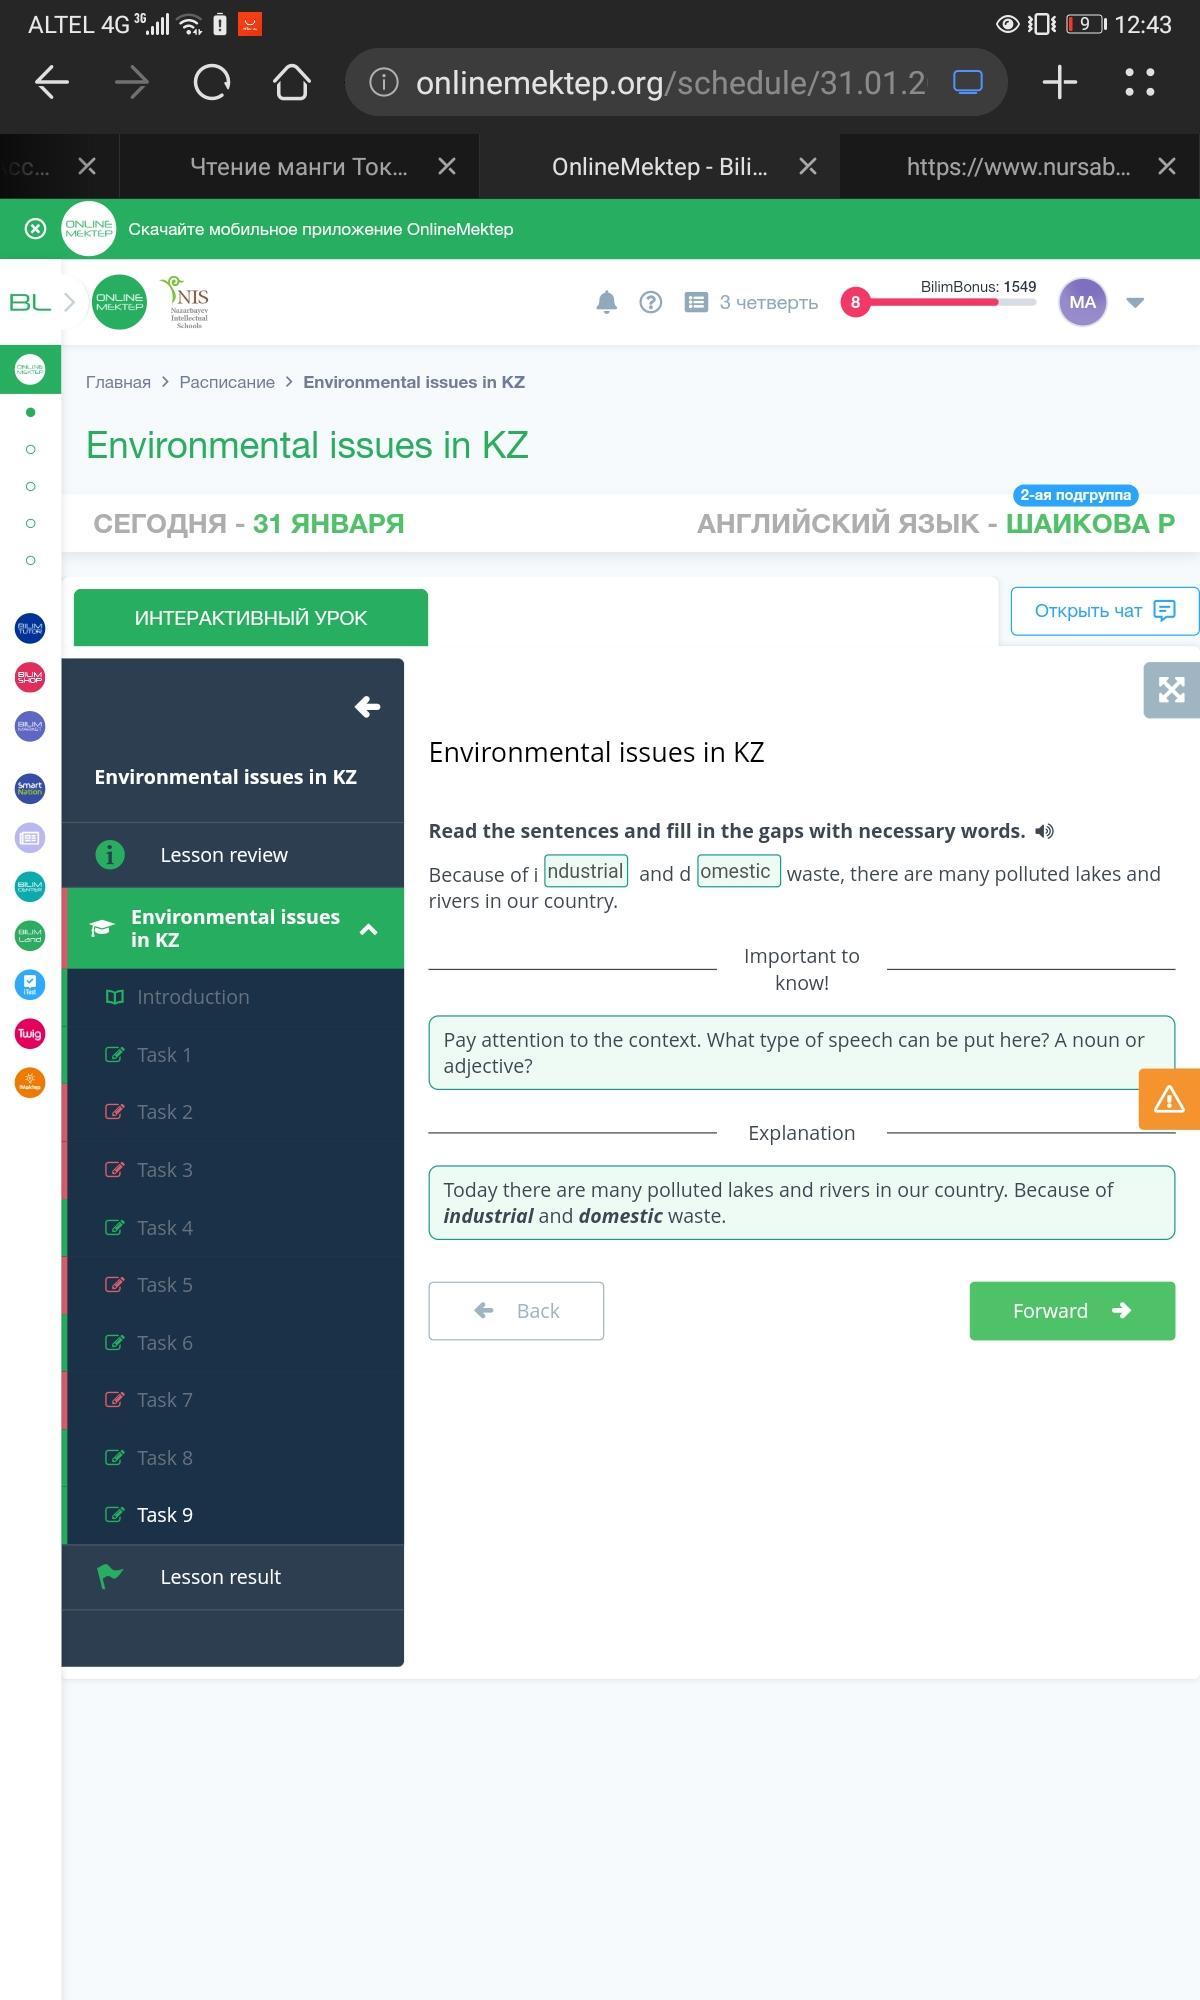The height and width of the screenshot is (2000, 1200).
Task: Open the Smart Nation sidebar icon
Action: coord(30,788)
